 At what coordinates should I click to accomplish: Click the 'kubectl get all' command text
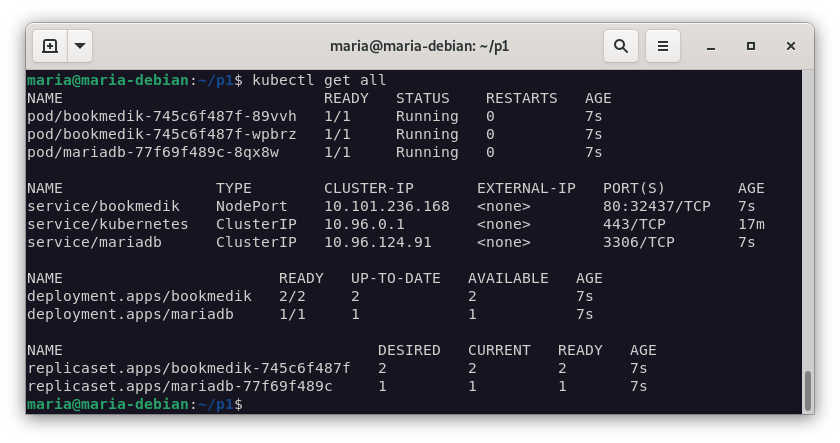tap(319, 80)
